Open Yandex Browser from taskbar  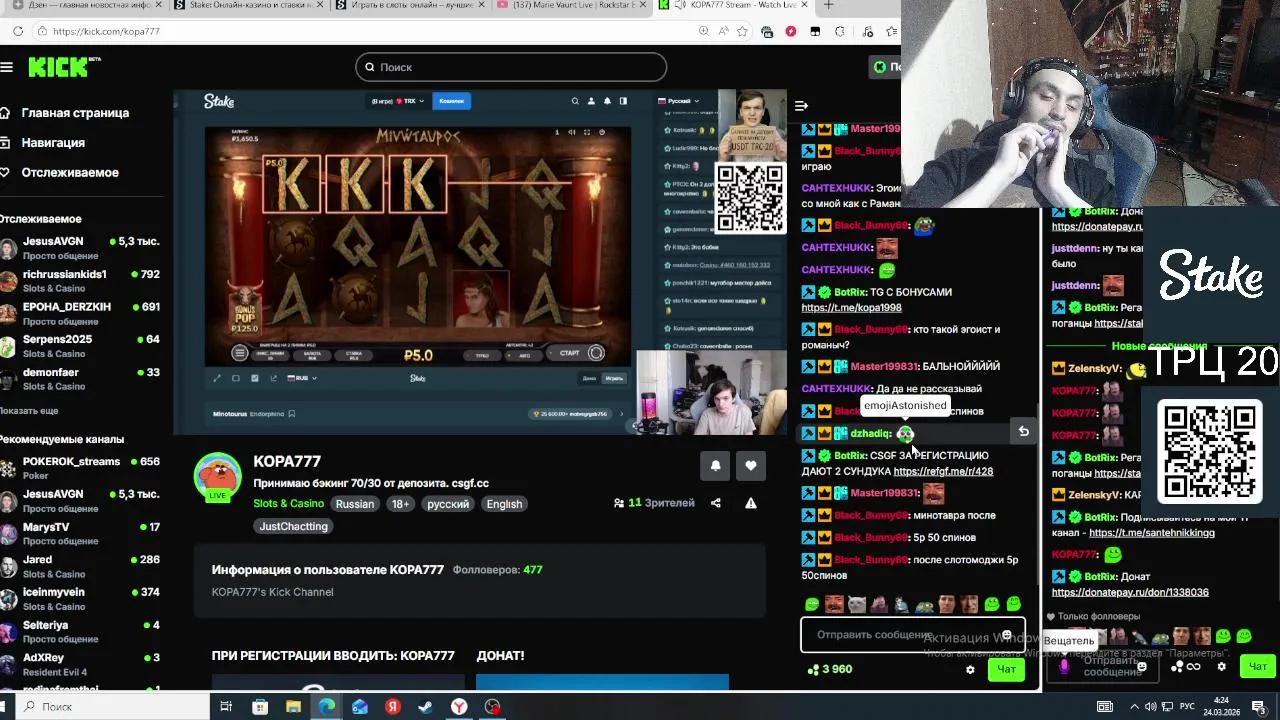click(459, 707)
